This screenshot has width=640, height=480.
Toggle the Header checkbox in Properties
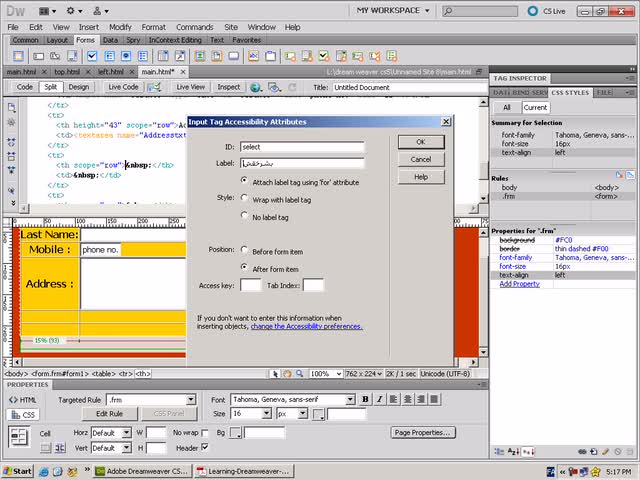click(205, 447)
